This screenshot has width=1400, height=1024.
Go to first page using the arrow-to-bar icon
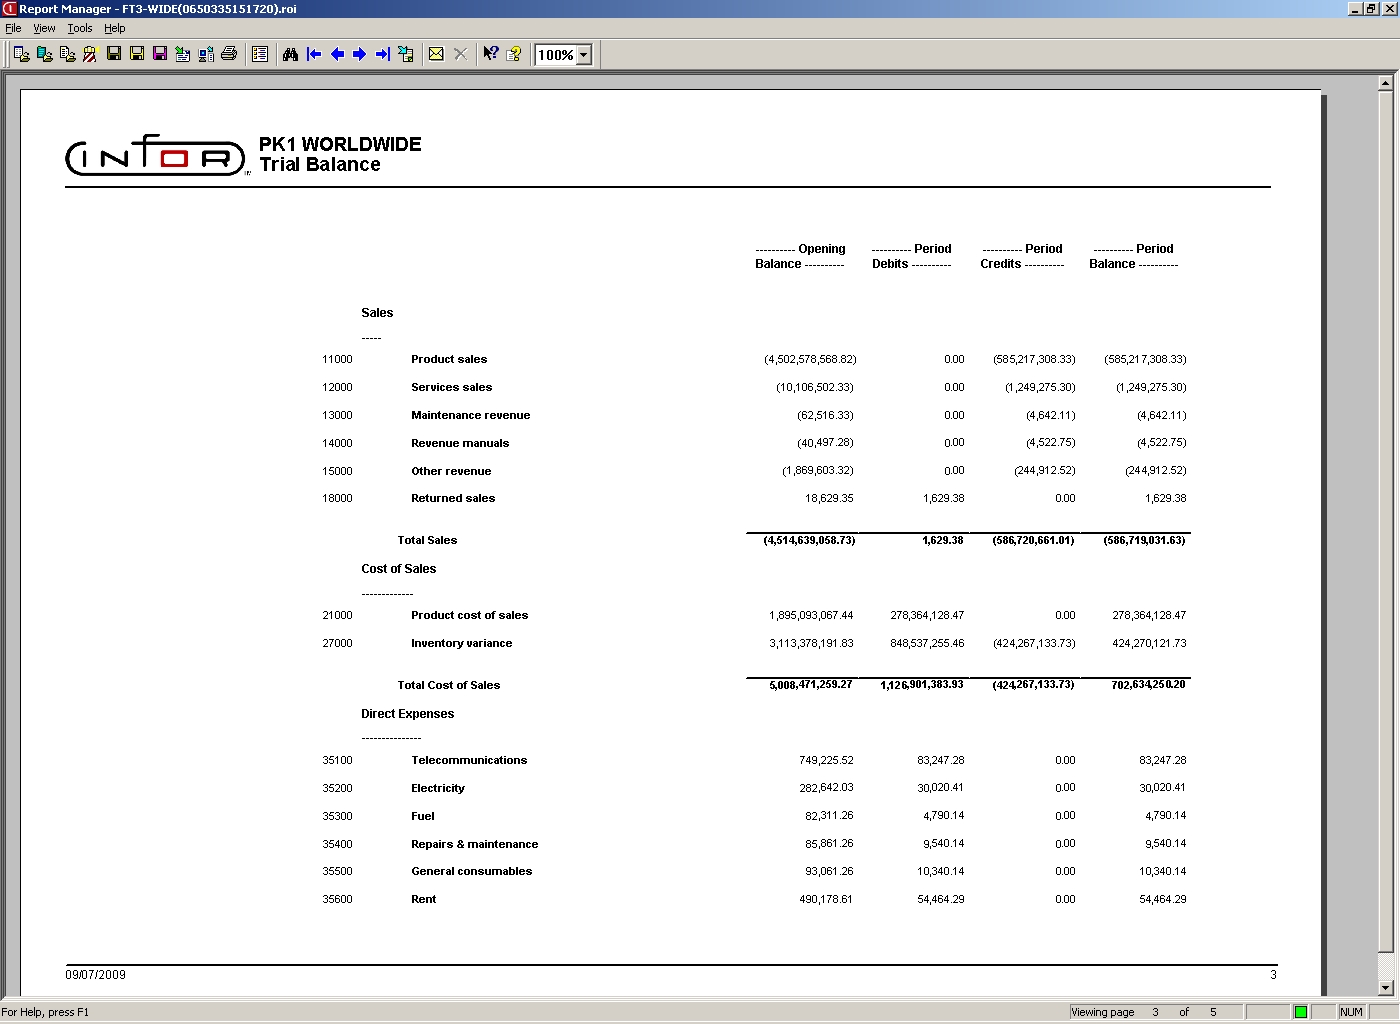[x=314, y=54]
